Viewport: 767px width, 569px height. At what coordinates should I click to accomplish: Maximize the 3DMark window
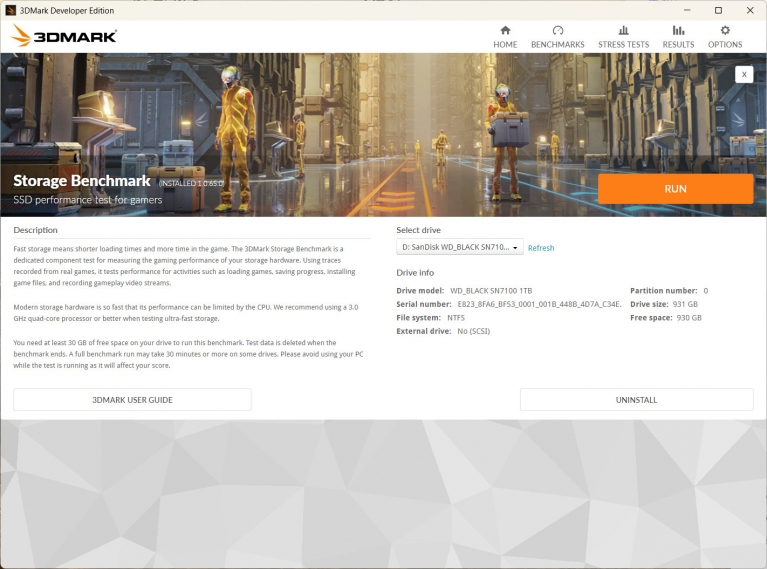coord(718,10)
